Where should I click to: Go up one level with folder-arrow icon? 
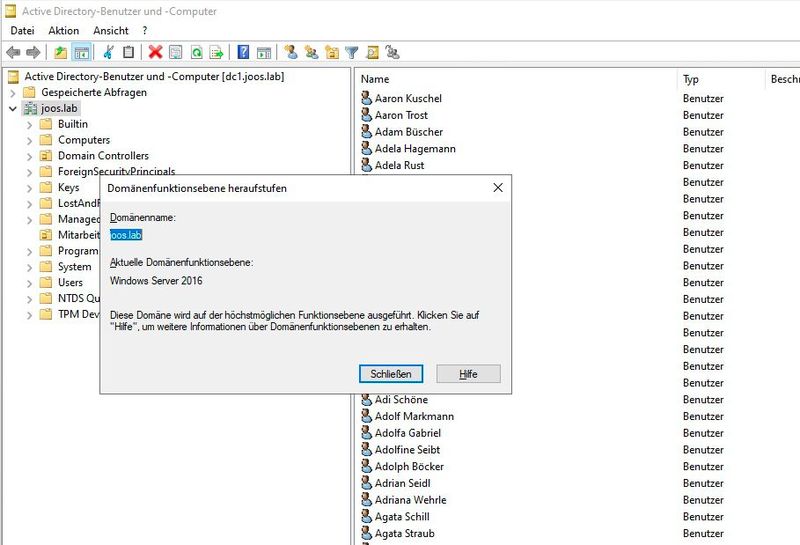click(61, 52)
